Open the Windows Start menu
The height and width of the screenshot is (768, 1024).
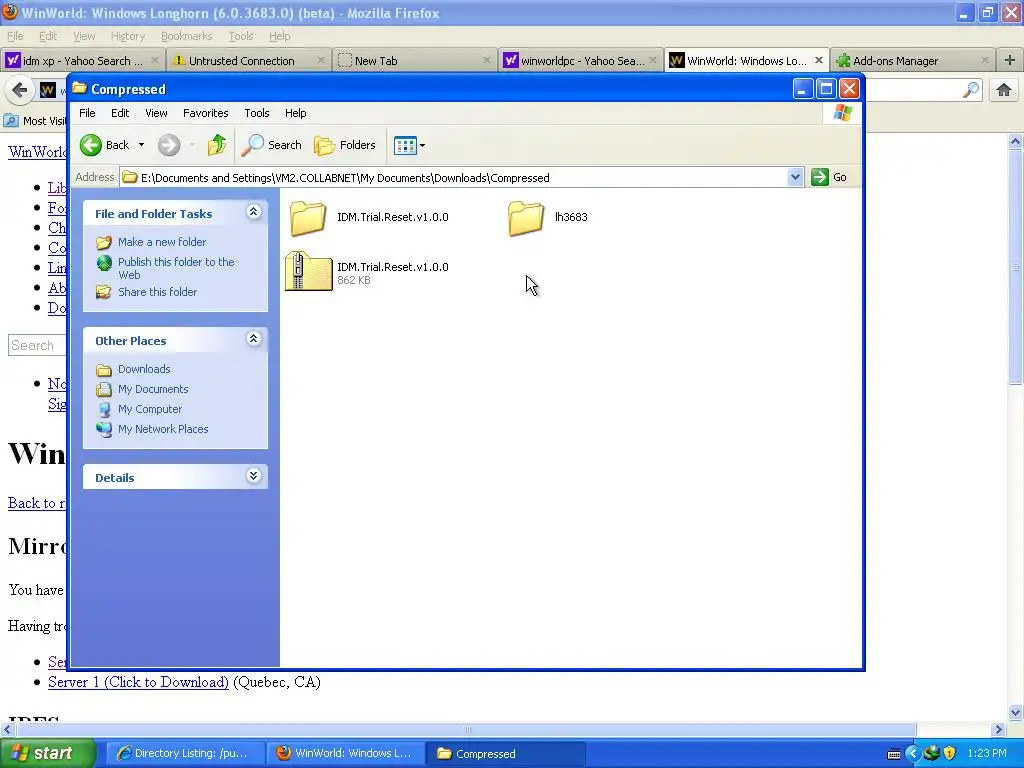(x=46, y=754)
